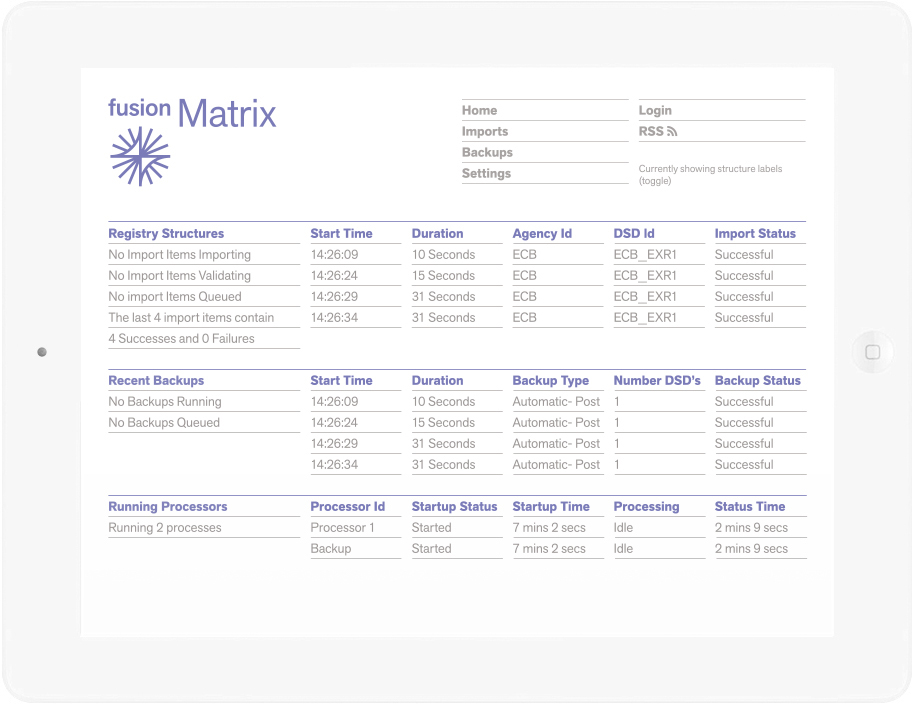Click the Login link
The width and height of the screenshot is (914, 705).
(x=655, y=111)
